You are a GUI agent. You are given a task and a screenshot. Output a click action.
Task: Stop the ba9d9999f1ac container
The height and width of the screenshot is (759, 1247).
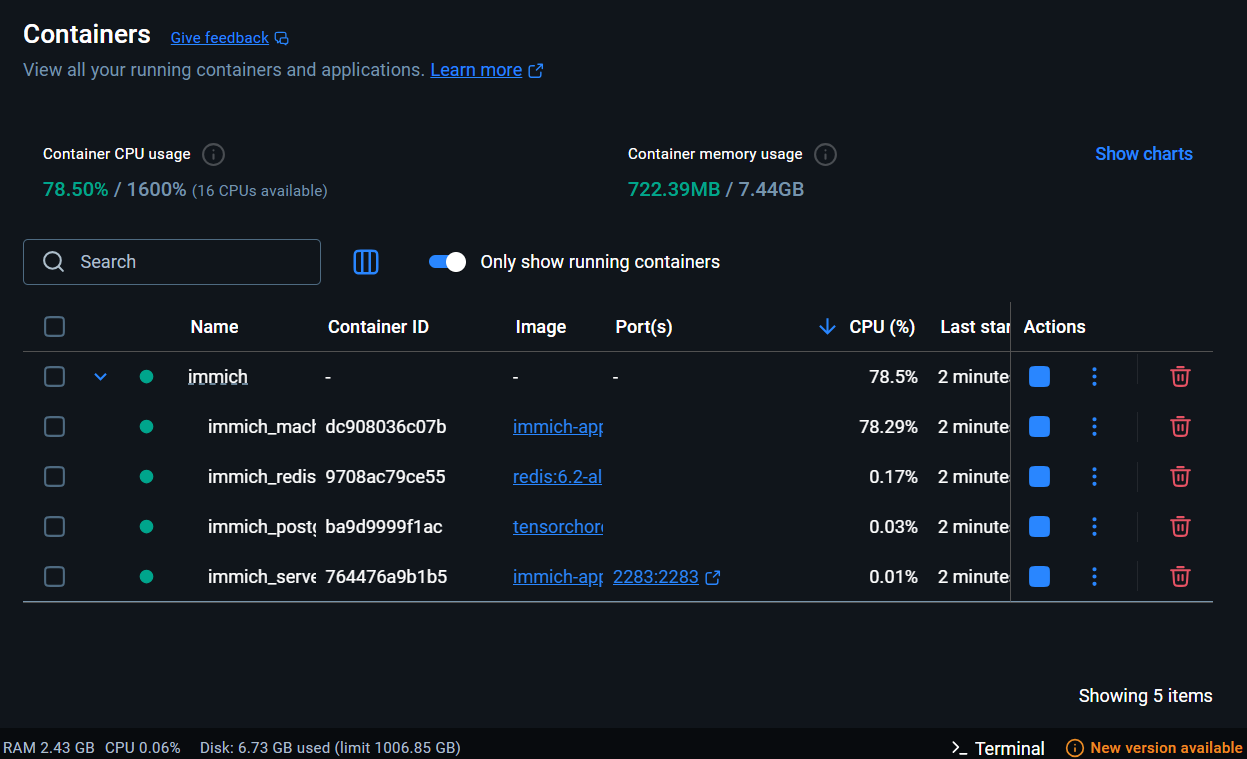coord(1039,527)
